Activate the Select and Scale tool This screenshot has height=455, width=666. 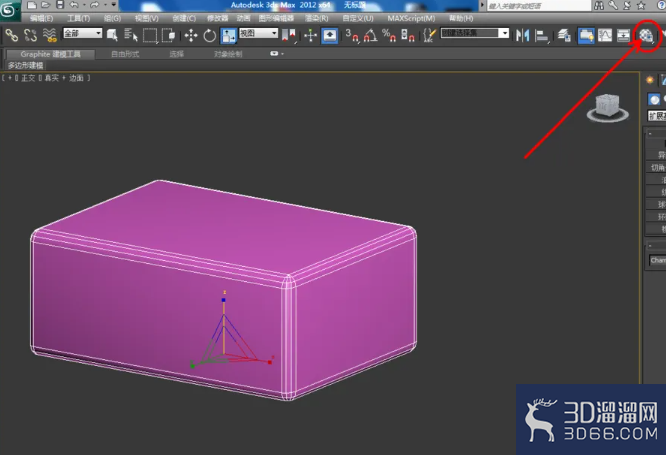[x=229, y=35]
